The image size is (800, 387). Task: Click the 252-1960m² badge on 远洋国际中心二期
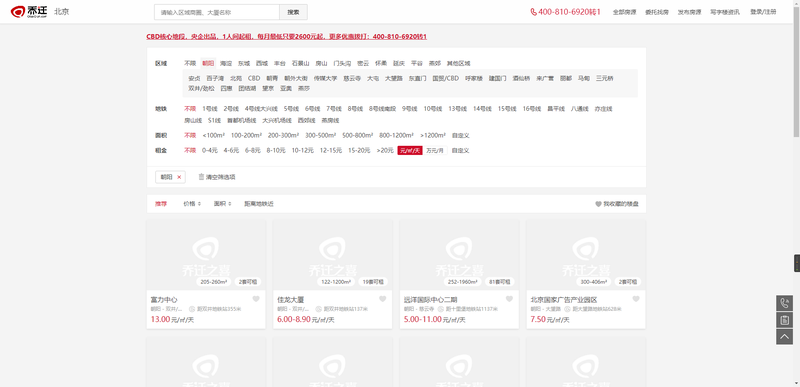pyautogui.click(x=463, y=281)
